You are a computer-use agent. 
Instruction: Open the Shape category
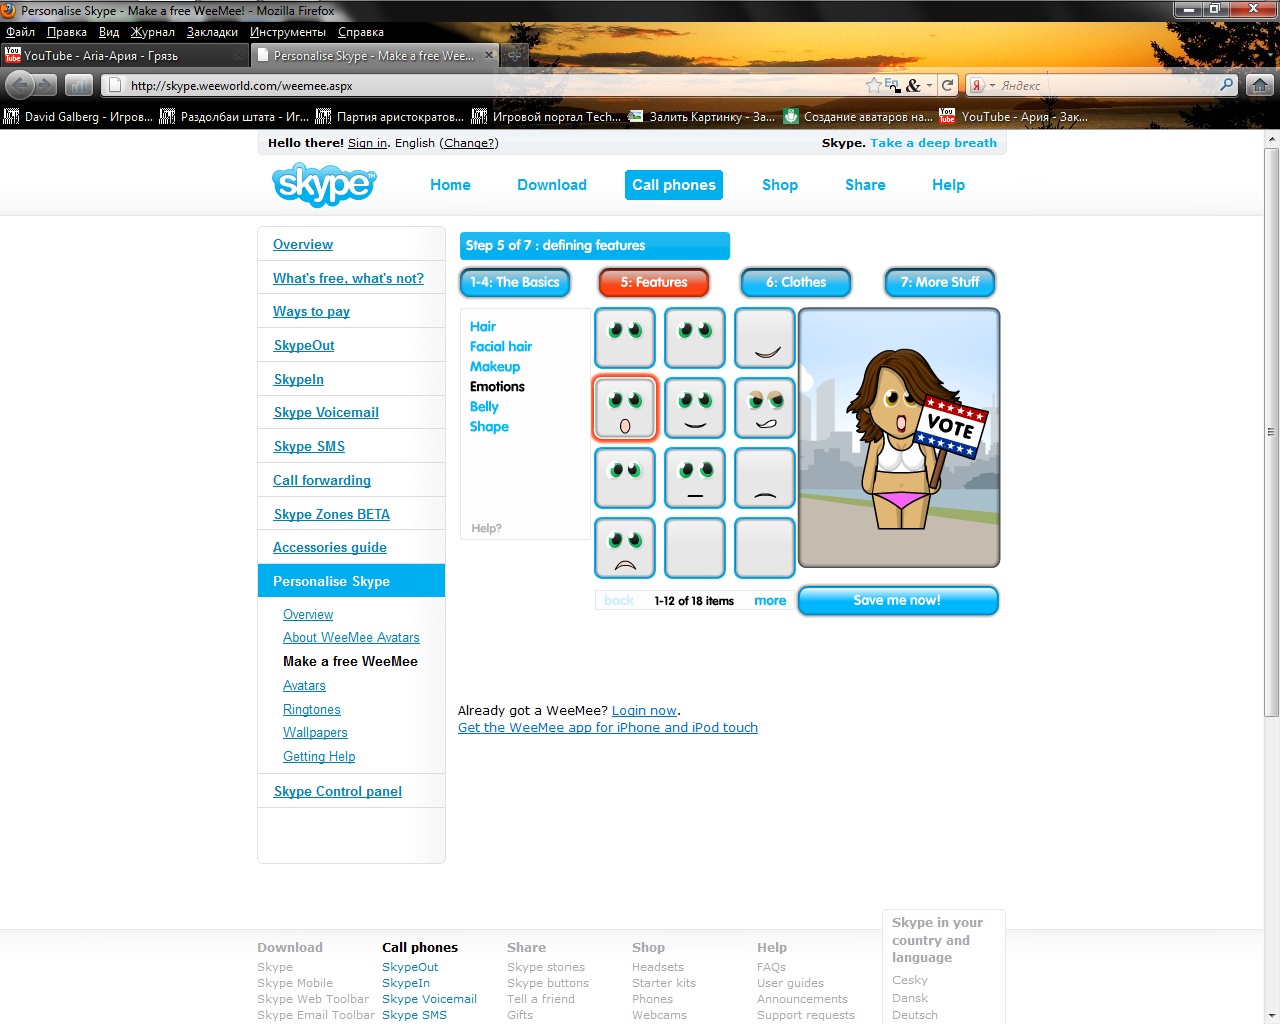tap(489, 427)
